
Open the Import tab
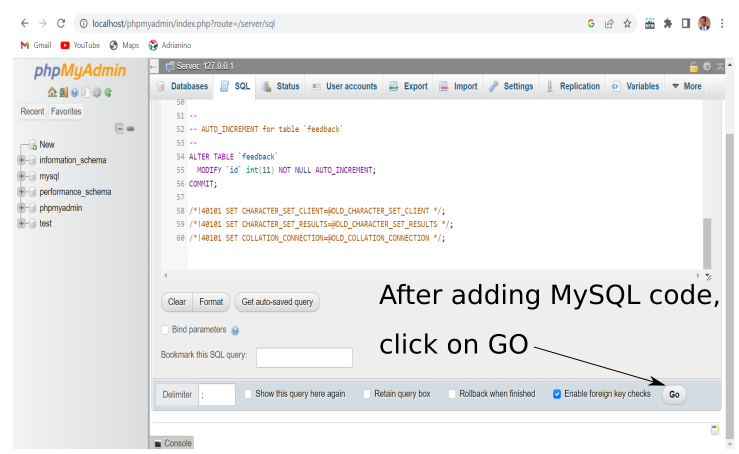click(459, 86)
